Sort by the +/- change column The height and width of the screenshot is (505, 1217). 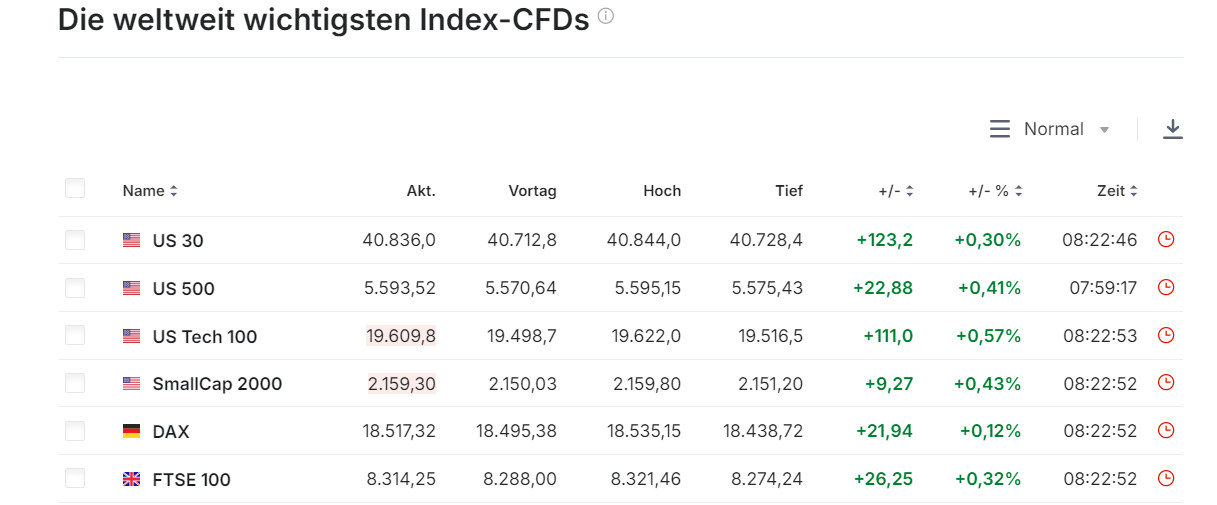pos(896,191)
